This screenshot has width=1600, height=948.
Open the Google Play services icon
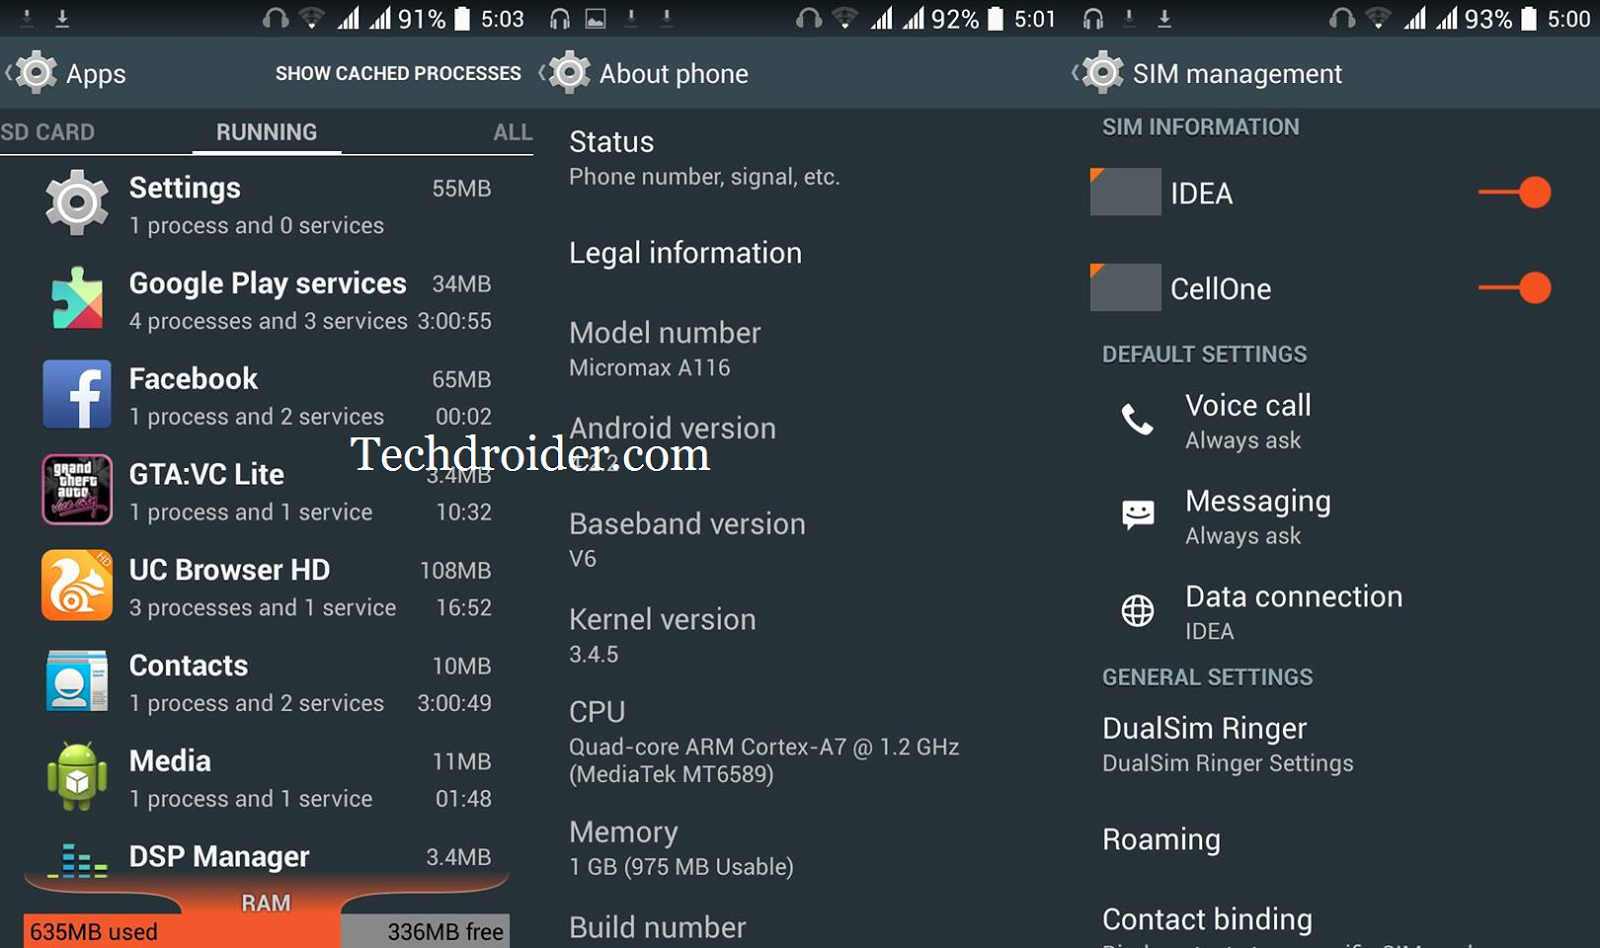tap(77, 298)
